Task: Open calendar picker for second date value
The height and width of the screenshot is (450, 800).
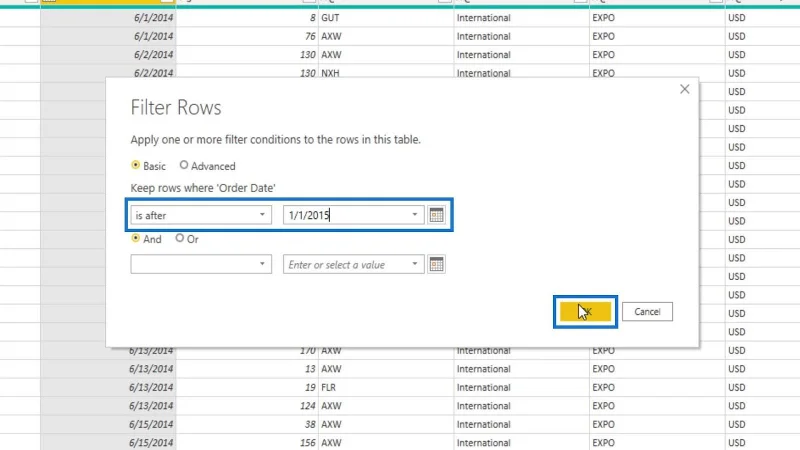Action: (436, 264)
